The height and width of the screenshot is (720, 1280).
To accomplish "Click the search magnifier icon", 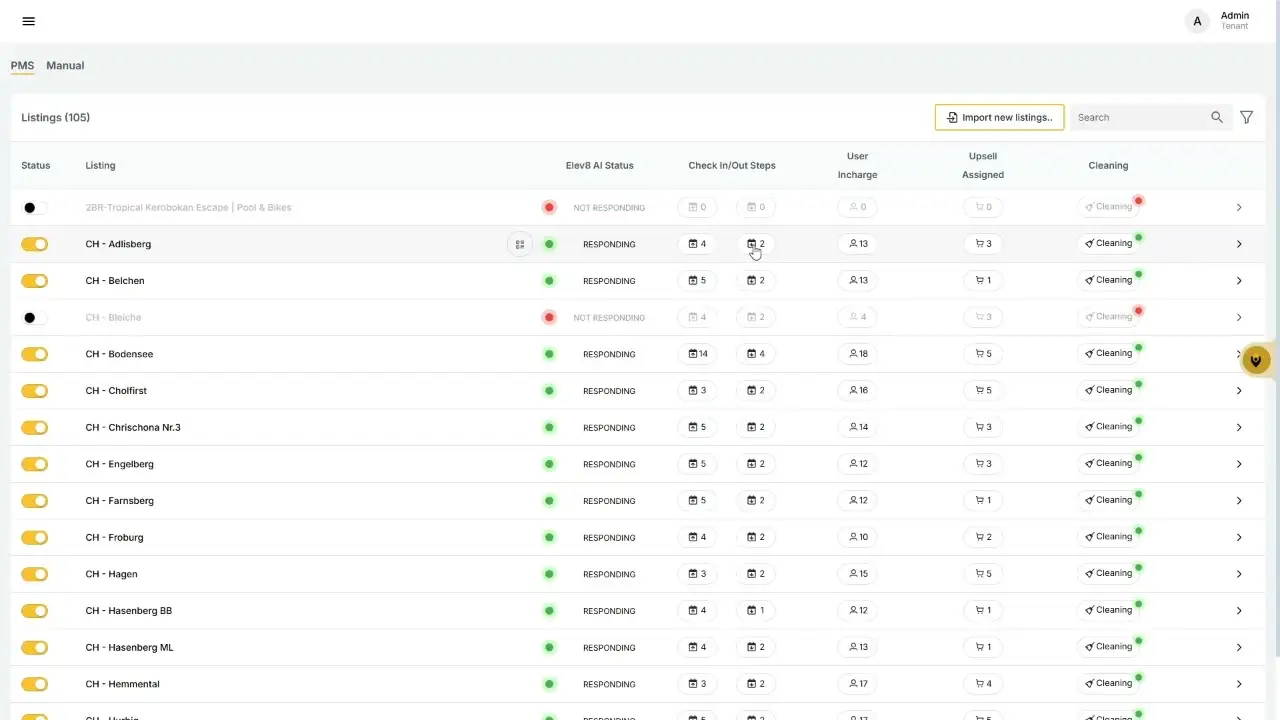I will (1217, 117).
